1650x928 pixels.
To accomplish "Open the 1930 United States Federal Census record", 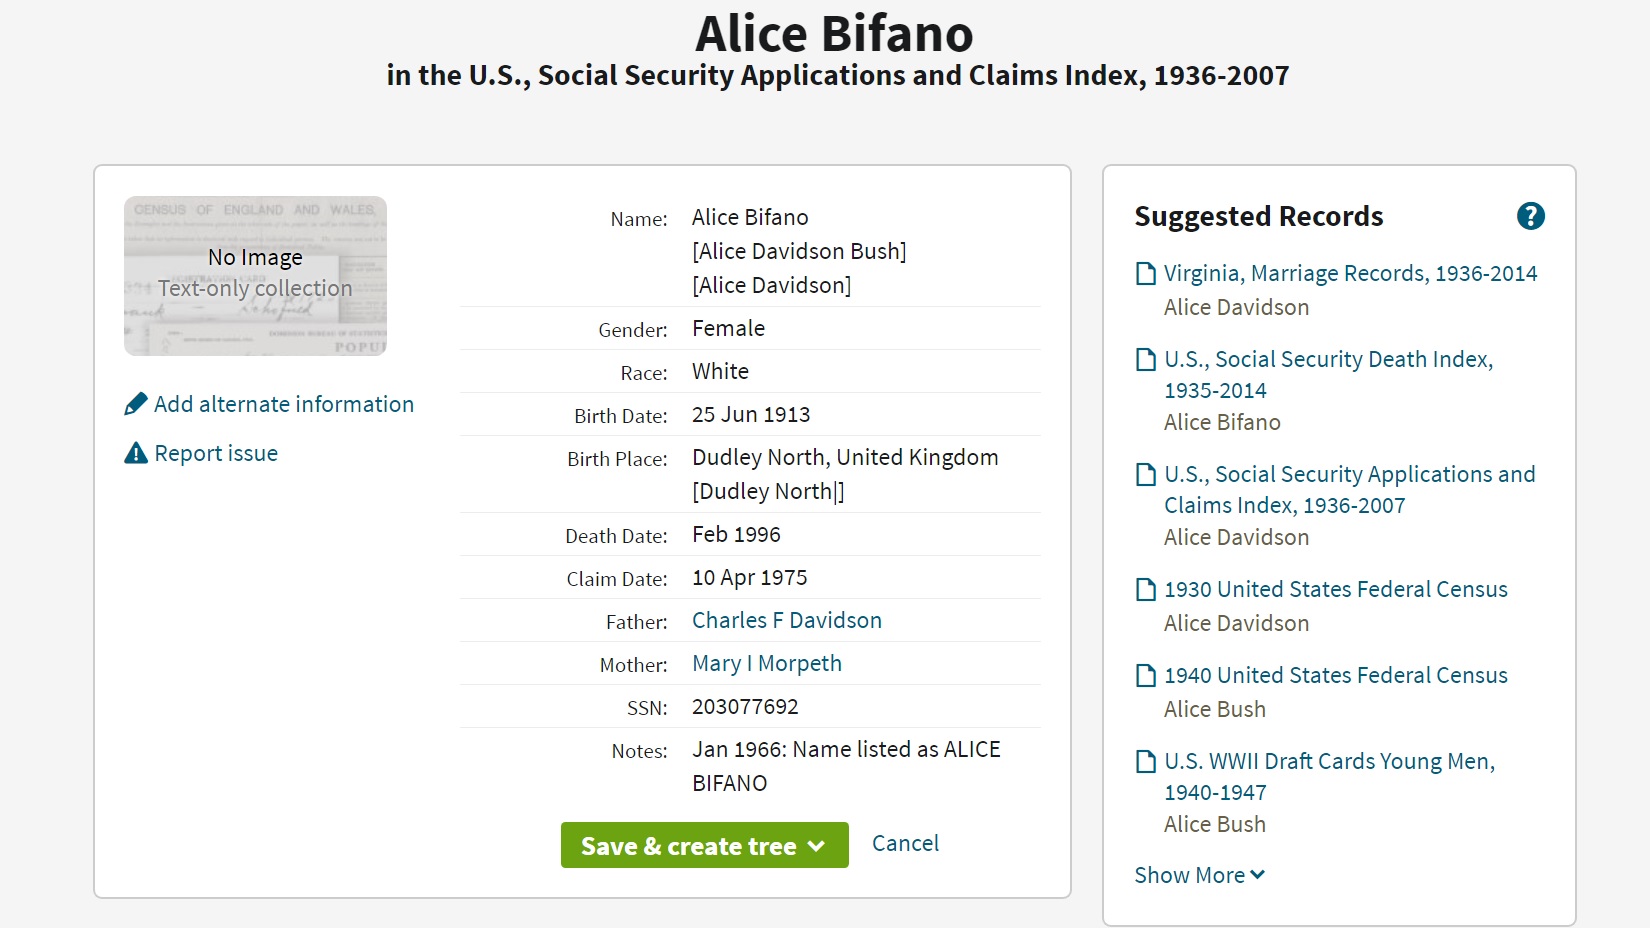I will 1335,589.
